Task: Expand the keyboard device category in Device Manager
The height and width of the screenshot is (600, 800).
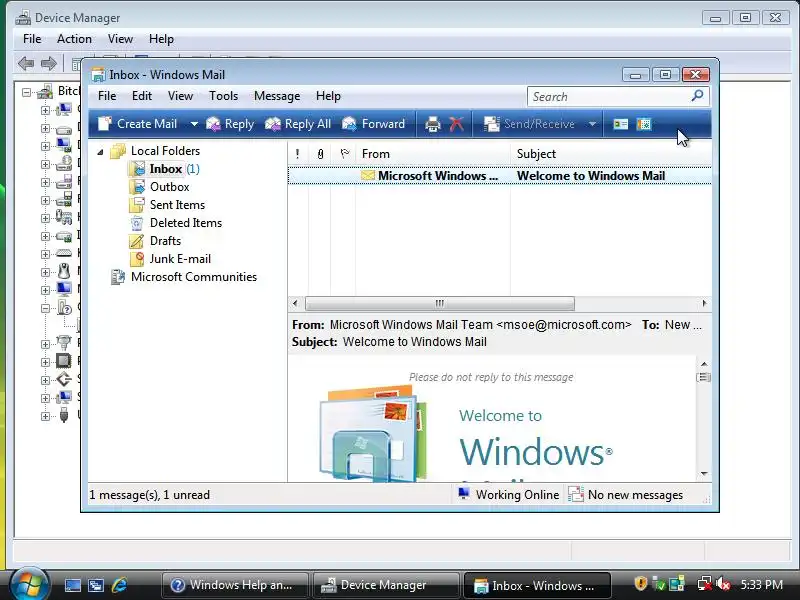Action: [45, 254]
